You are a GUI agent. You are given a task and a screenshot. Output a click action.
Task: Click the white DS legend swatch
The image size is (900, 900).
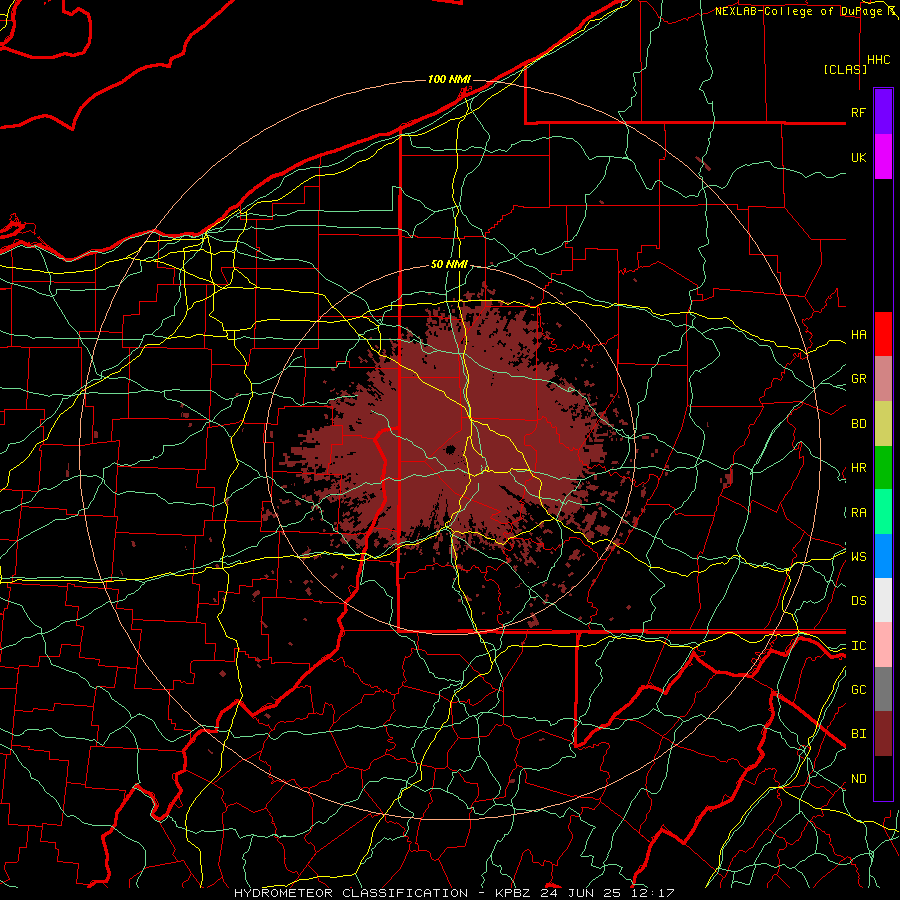883,600
